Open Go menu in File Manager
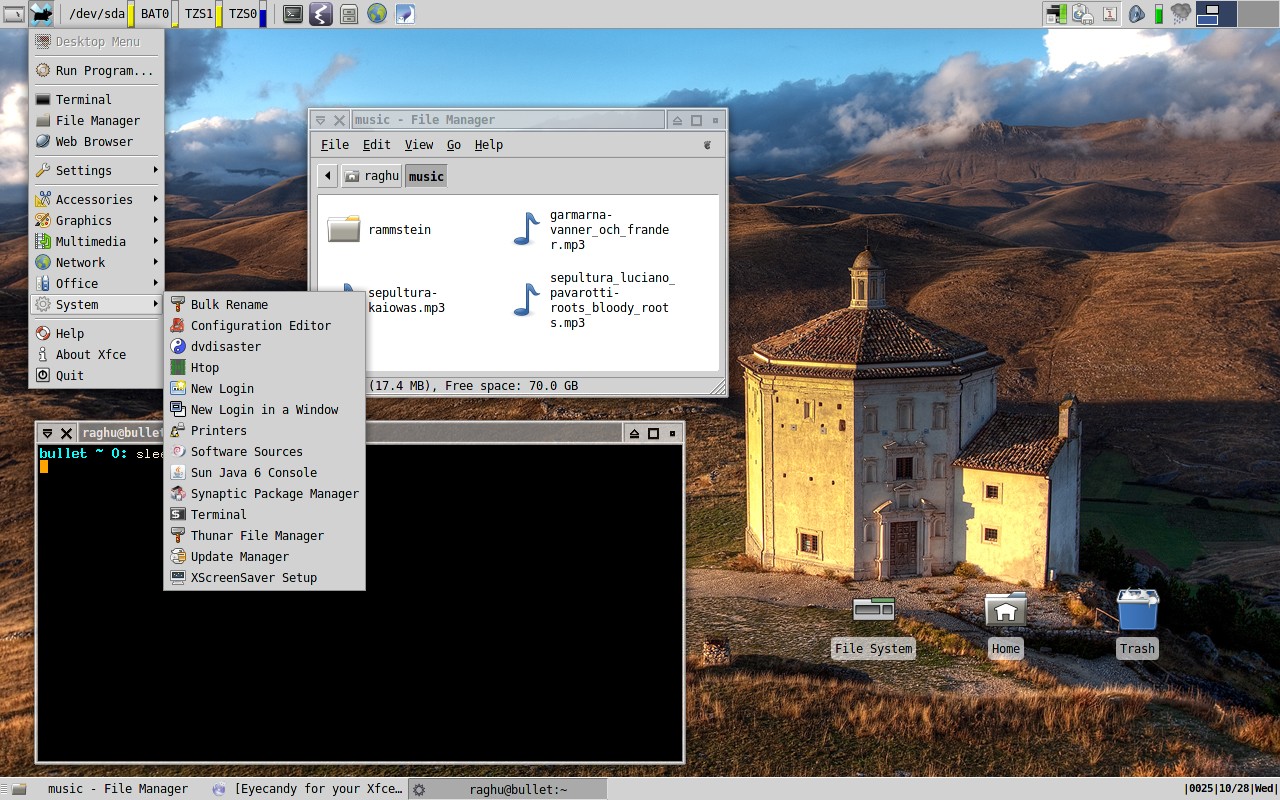This screenshot has width=1280, height=800. tap(454, 145)
